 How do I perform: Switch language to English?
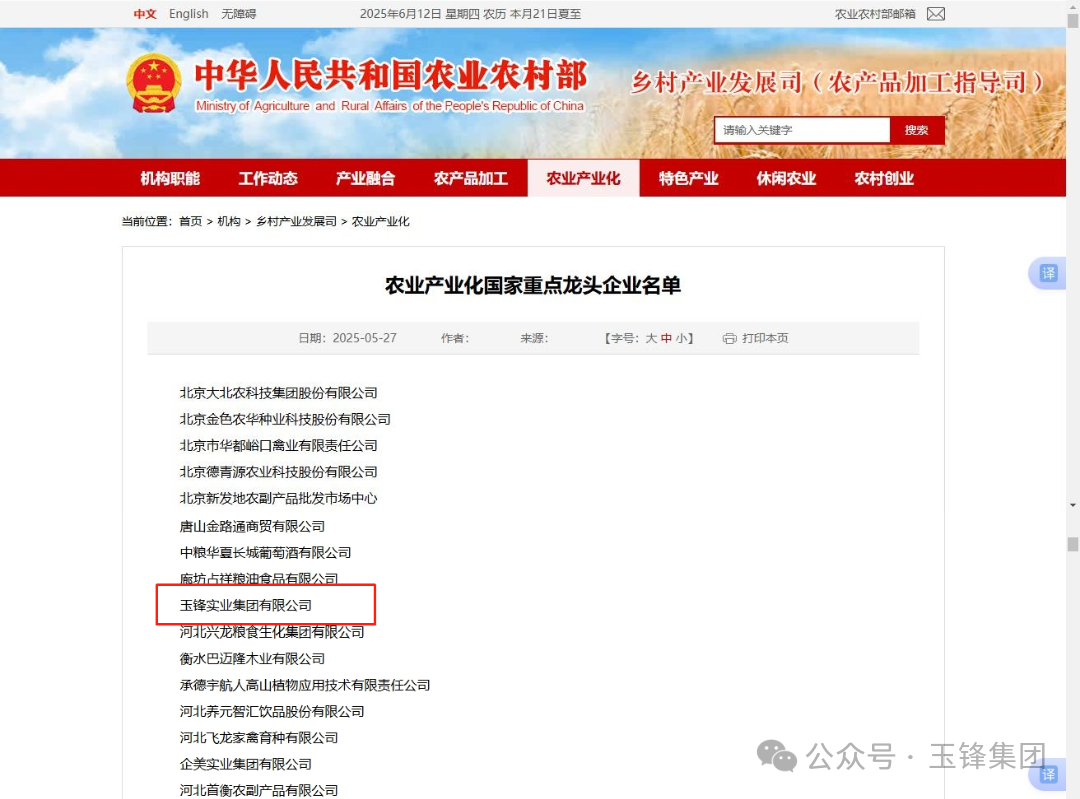coord(189,14)
